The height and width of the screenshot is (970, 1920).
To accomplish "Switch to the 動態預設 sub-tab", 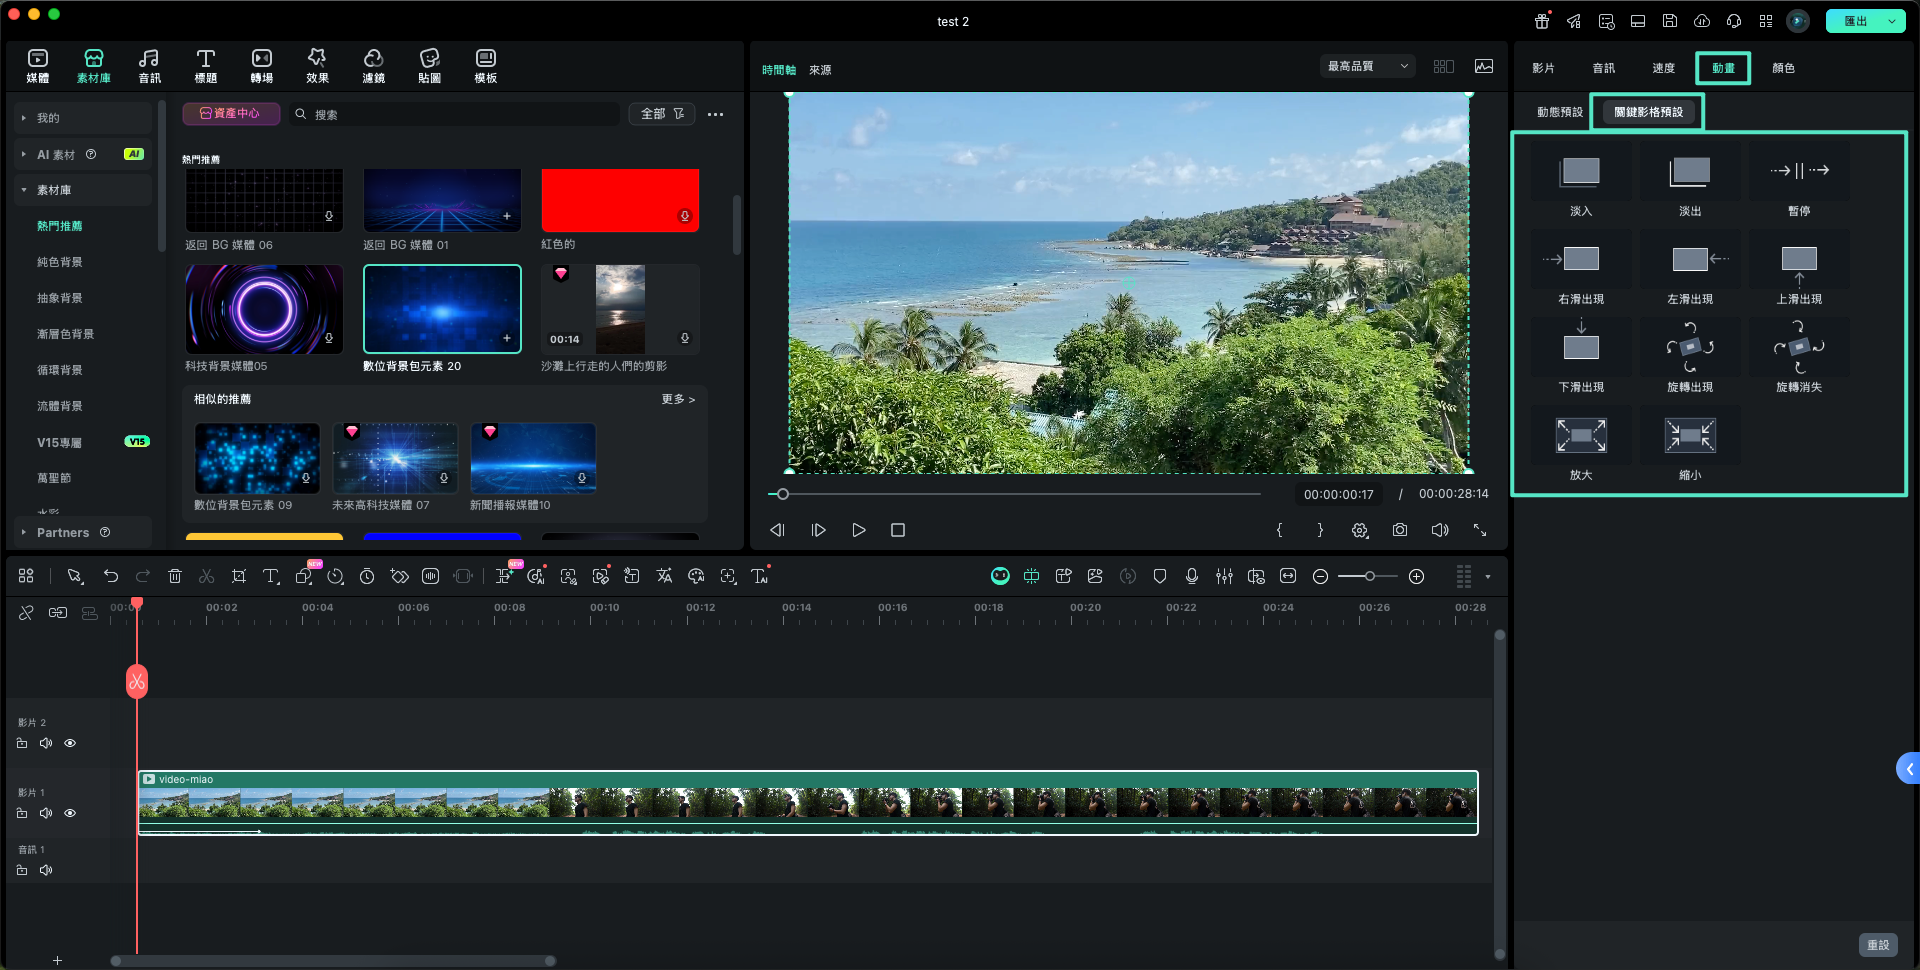I will tap(1559, 112).
